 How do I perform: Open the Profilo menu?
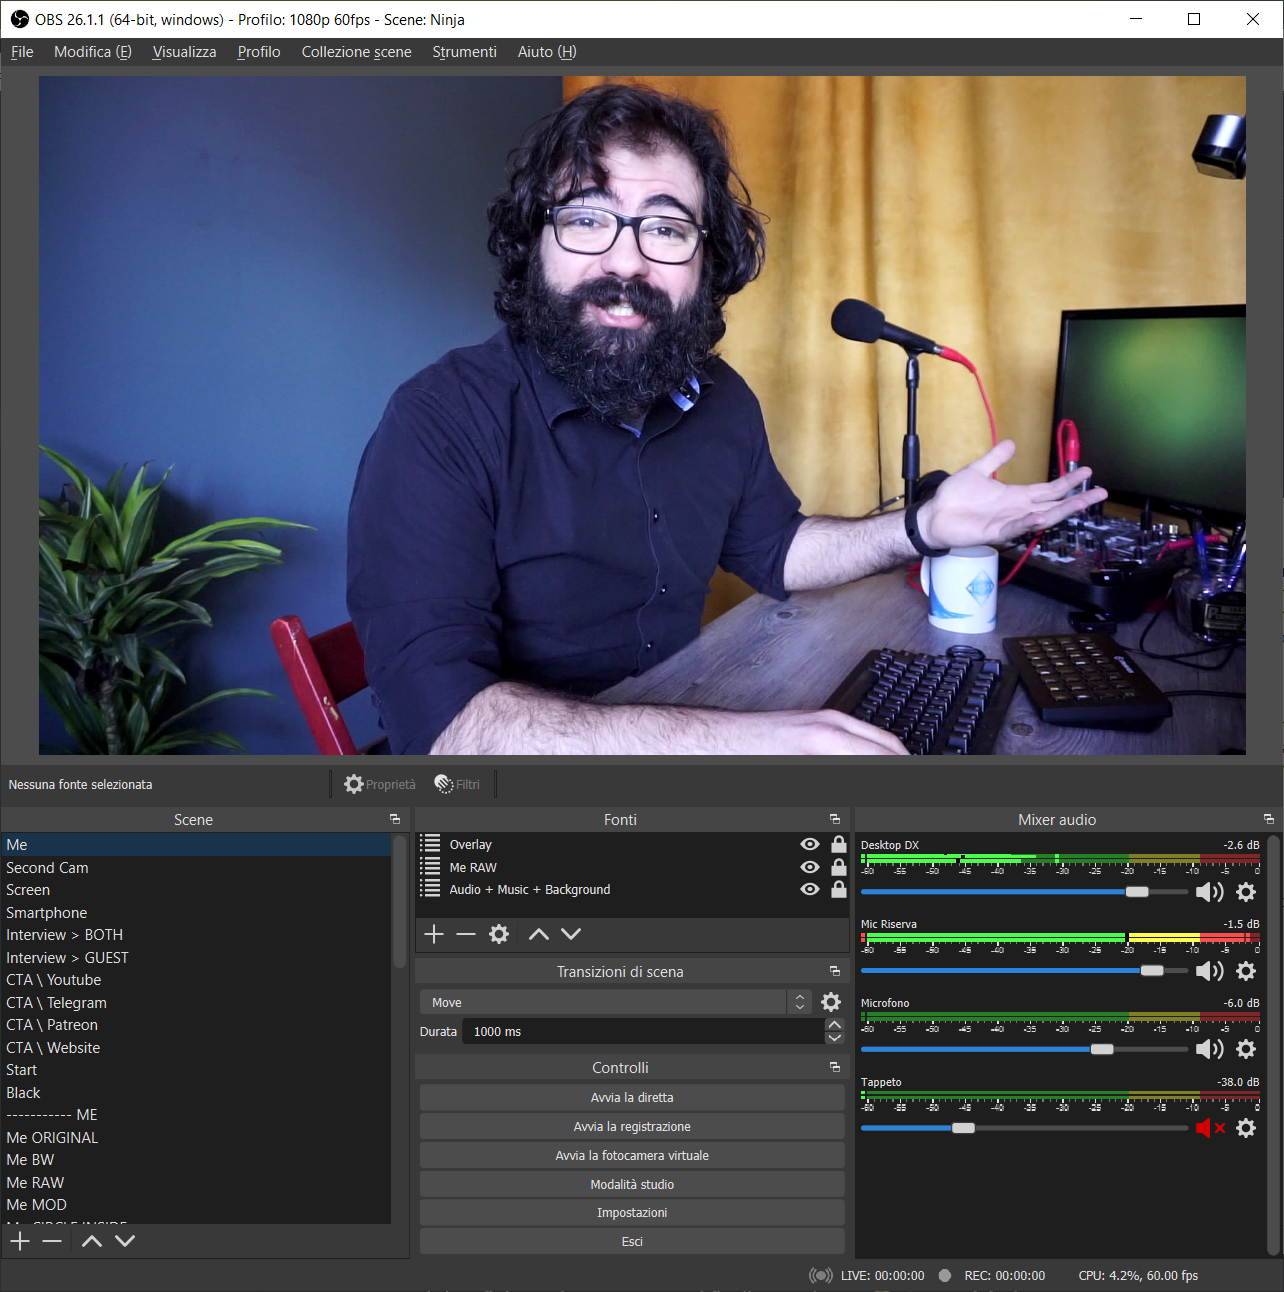click(259, 52)
